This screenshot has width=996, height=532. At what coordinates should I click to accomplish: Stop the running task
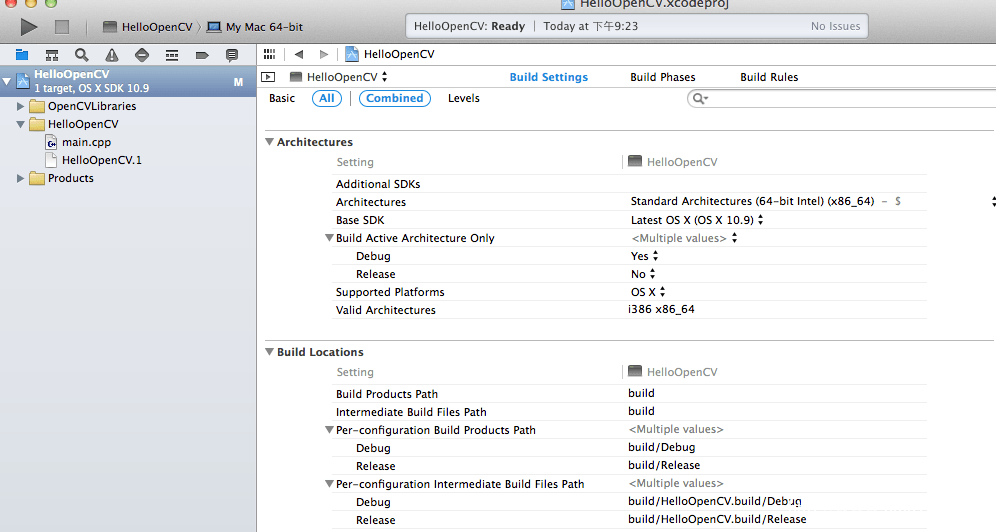(x=62, y=27)
